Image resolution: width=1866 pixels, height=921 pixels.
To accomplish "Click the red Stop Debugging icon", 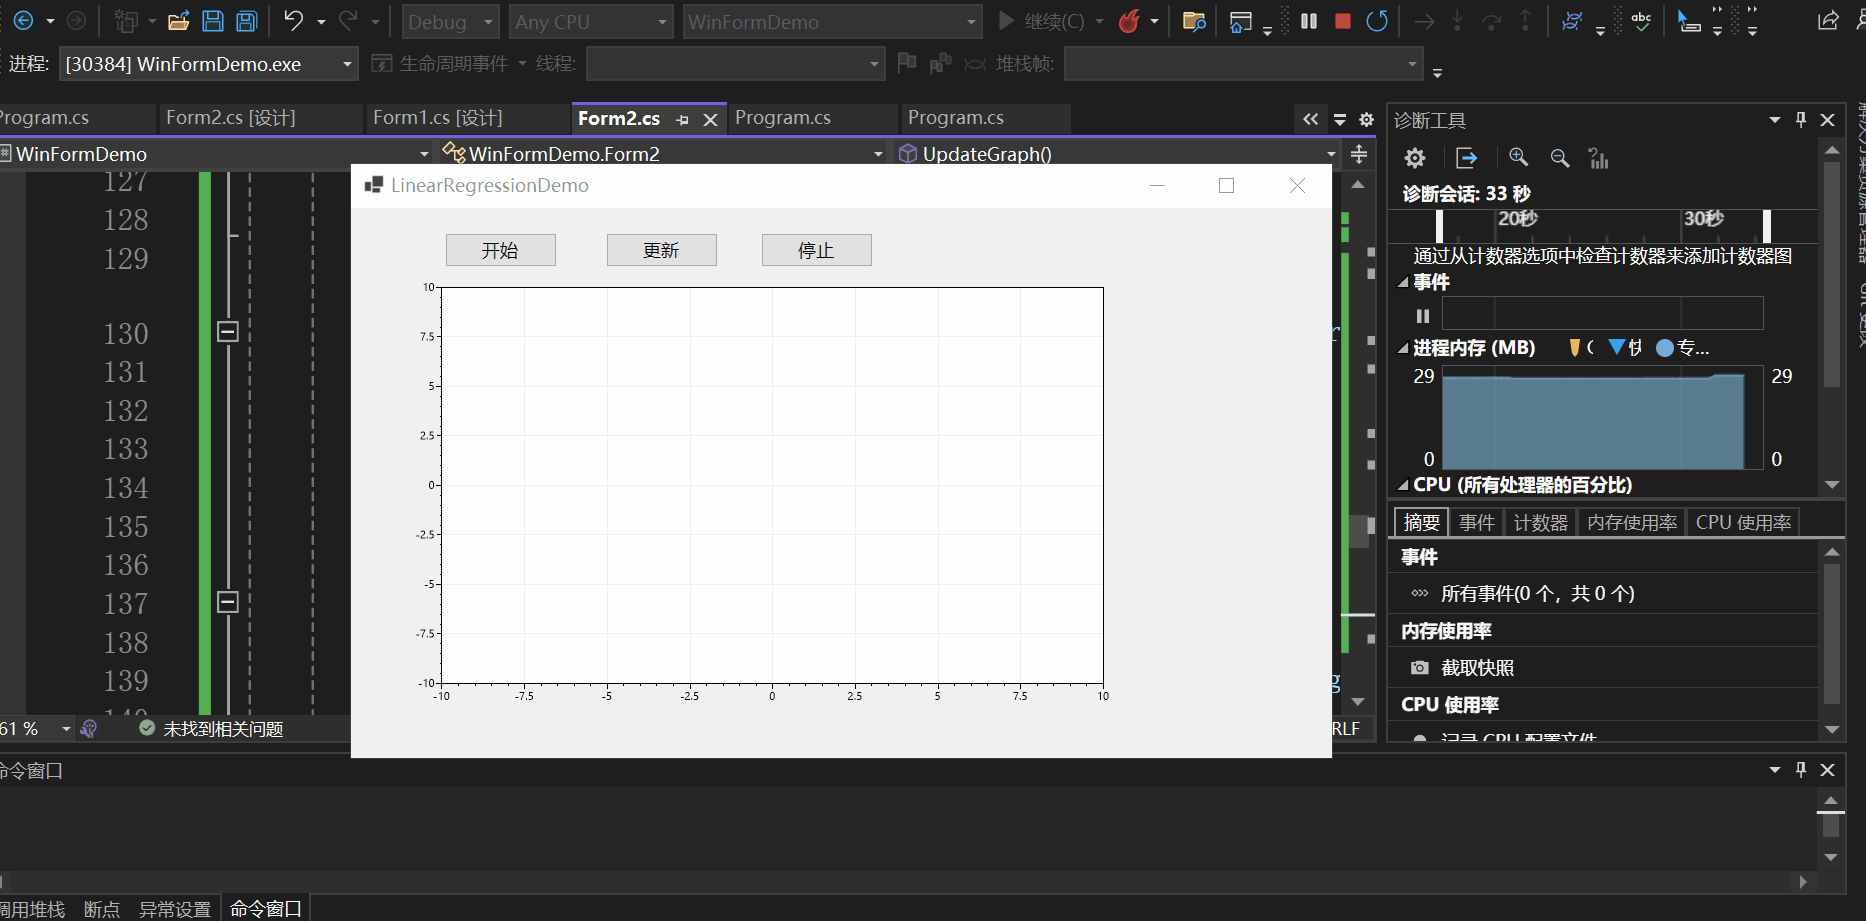I will click(x=1342, y=20).
